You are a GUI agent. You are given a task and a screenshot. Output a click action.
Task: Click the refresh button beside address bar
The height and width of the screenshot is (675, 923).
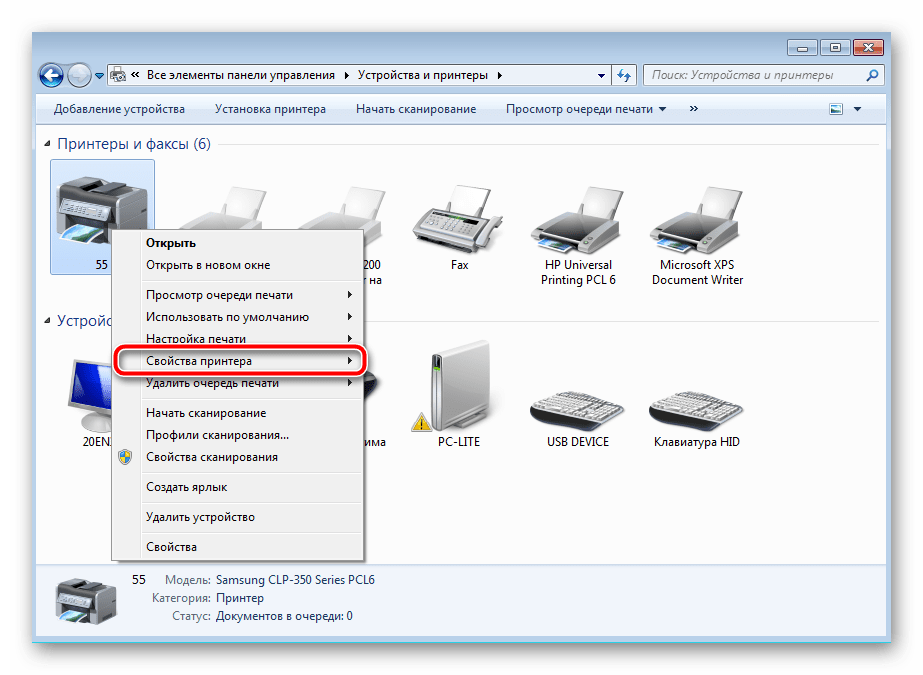(x=625, y=75)
